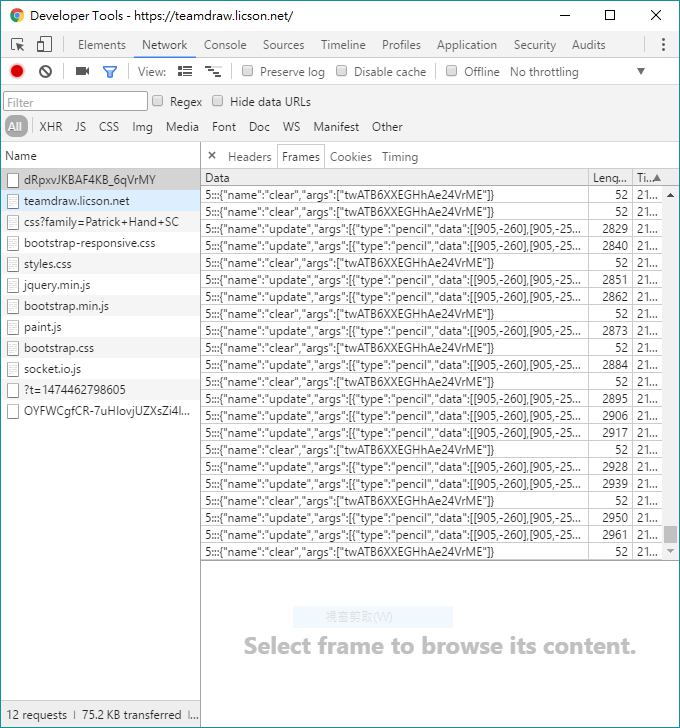Open the Elements panel tab

tap(102, 45)
